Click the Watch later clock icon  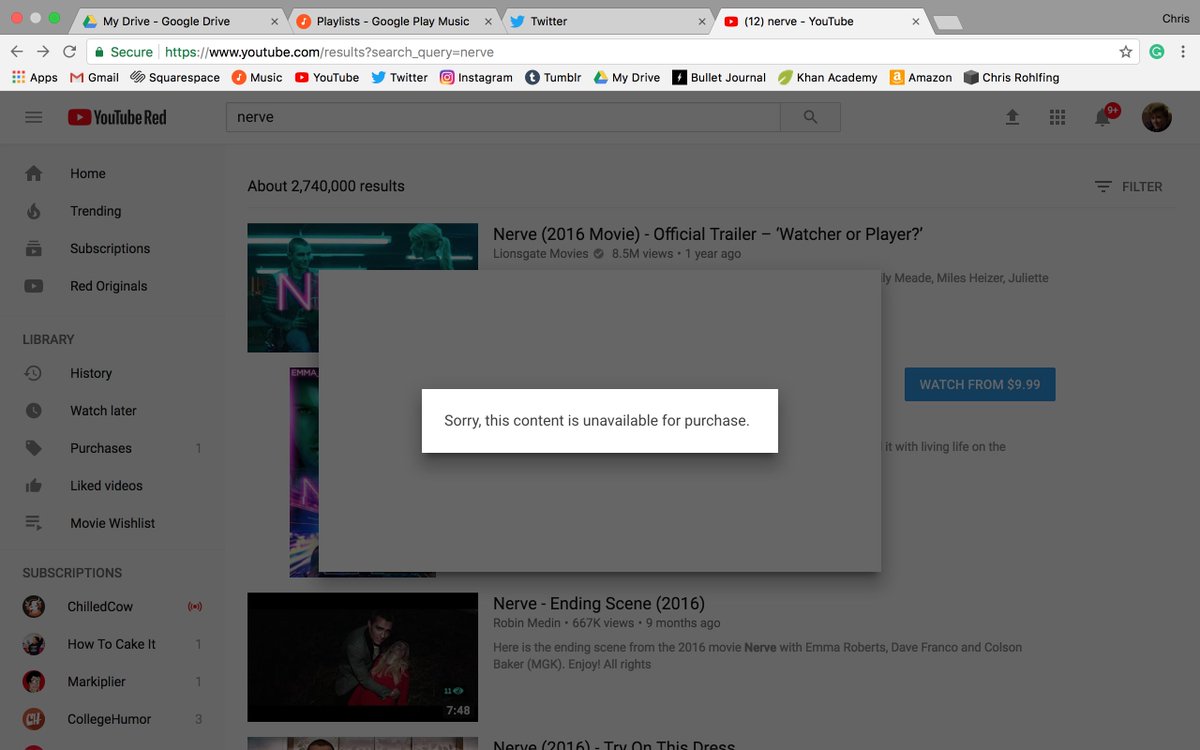pyautogui.click(x=34, y=410)
